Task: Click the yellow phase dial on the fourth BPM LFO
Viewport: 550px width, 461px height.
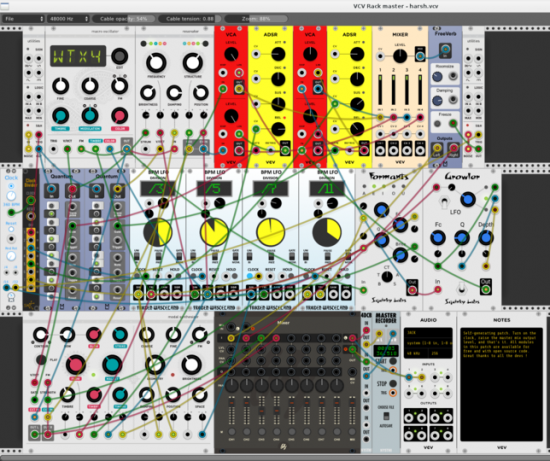Action: click(327, 232)
